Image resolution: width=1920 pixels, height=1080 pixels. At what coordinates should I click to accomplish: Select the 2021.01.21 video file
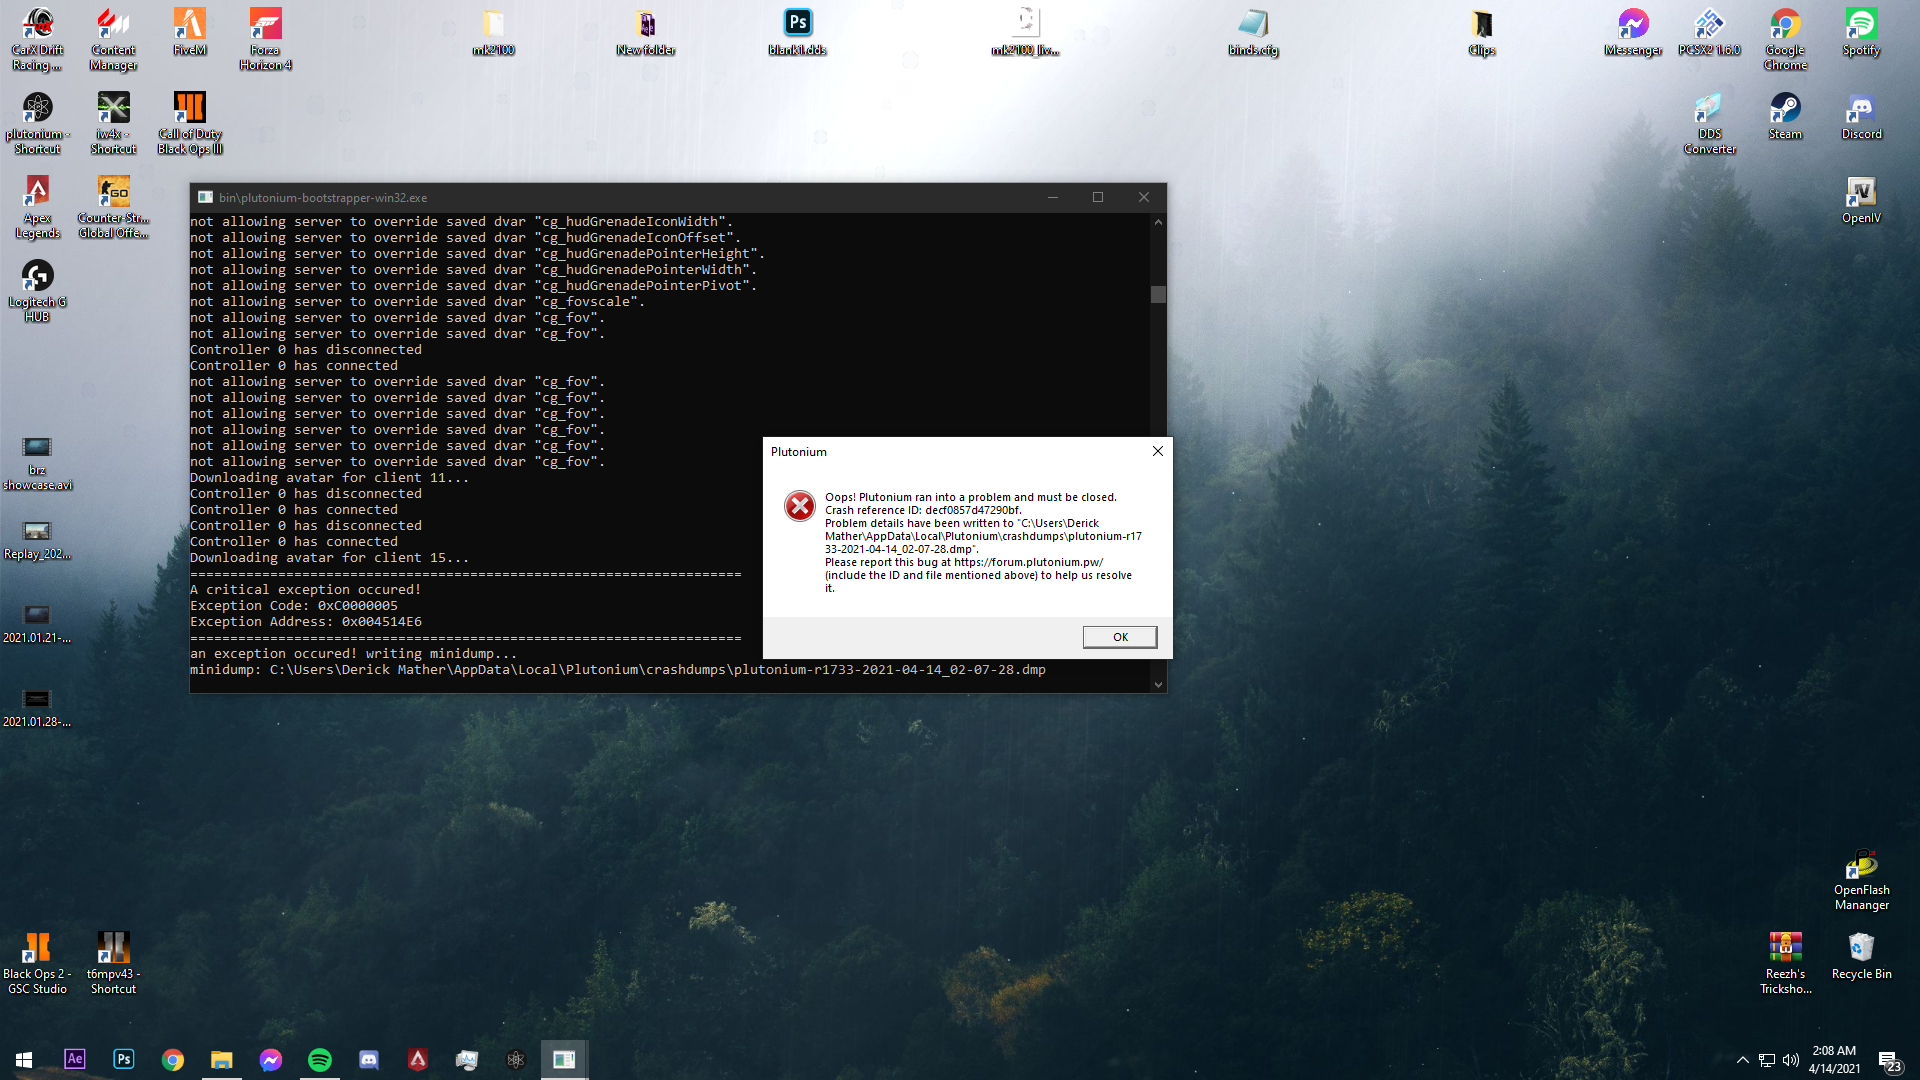(x=38, y=624)
